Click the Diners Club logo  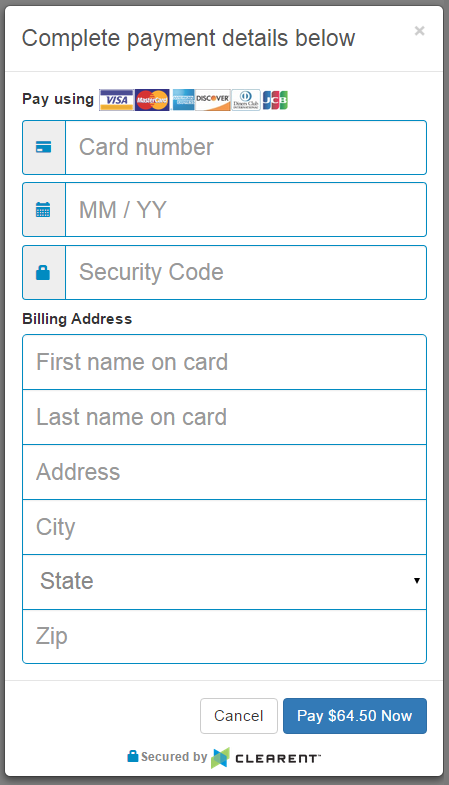(246, 100)
